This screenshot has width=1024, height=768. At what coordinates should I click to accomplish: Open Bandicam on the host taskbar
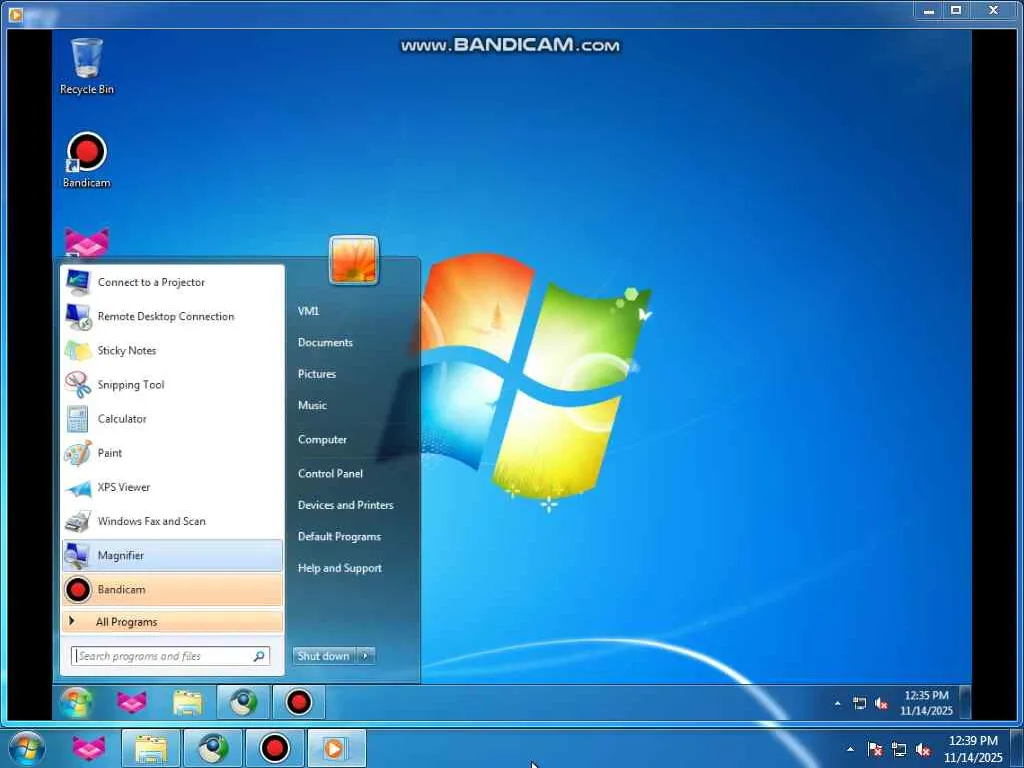click(x=274, y=748)
